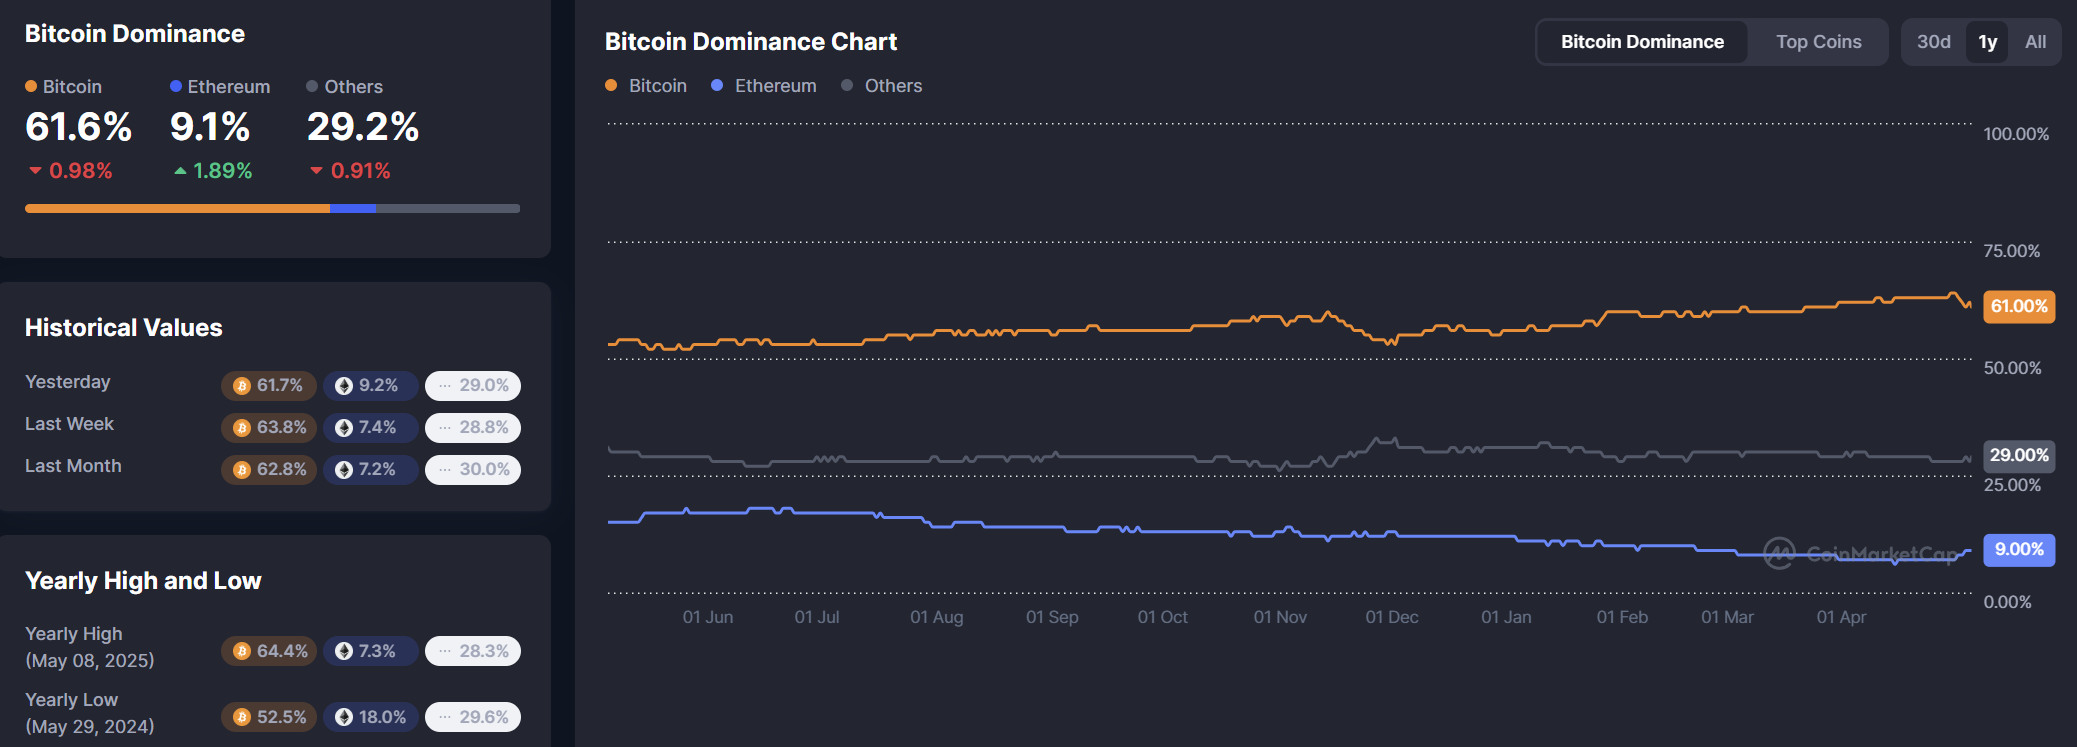The image size is (2077, 747).
Task: Click the gray 29.00% chart value tag
Action: pyautogui.click(x=2019, y=455)
